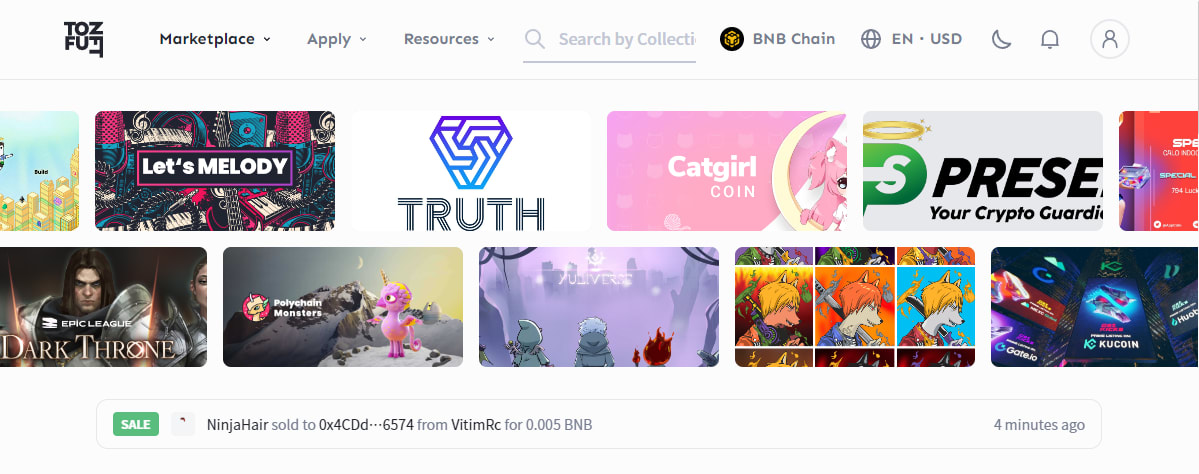Open EN · USD language currency selector
The width and height of the screenshot is (1199, 474).
911,39
